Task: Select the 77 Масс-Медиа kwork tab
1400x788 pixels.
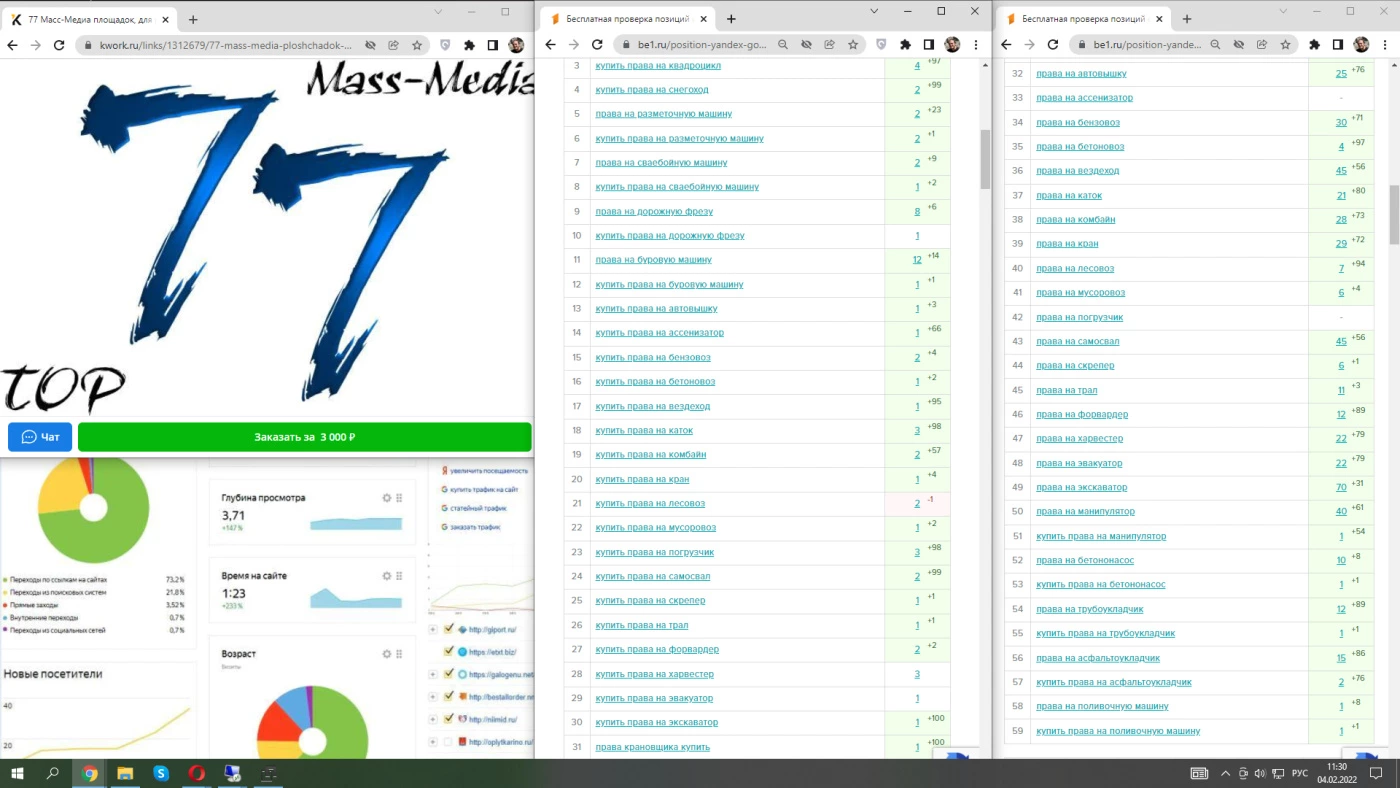Action: (x=90, y=19)
